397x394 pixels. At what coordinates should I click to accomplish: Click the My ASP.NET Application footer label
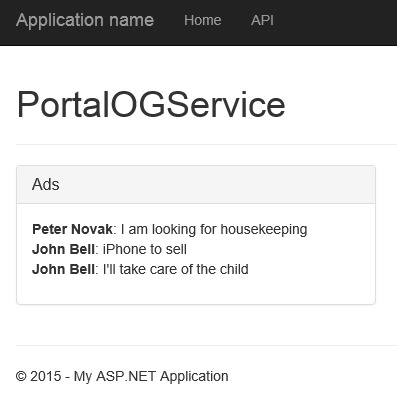coord(151,376)
